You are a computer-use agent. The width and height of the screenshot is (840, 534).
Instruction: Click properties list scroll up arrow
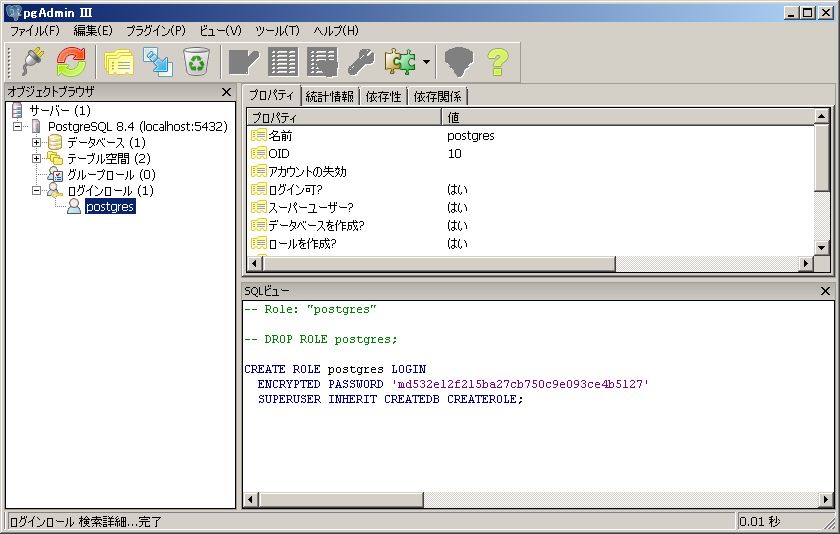[822, 116]
